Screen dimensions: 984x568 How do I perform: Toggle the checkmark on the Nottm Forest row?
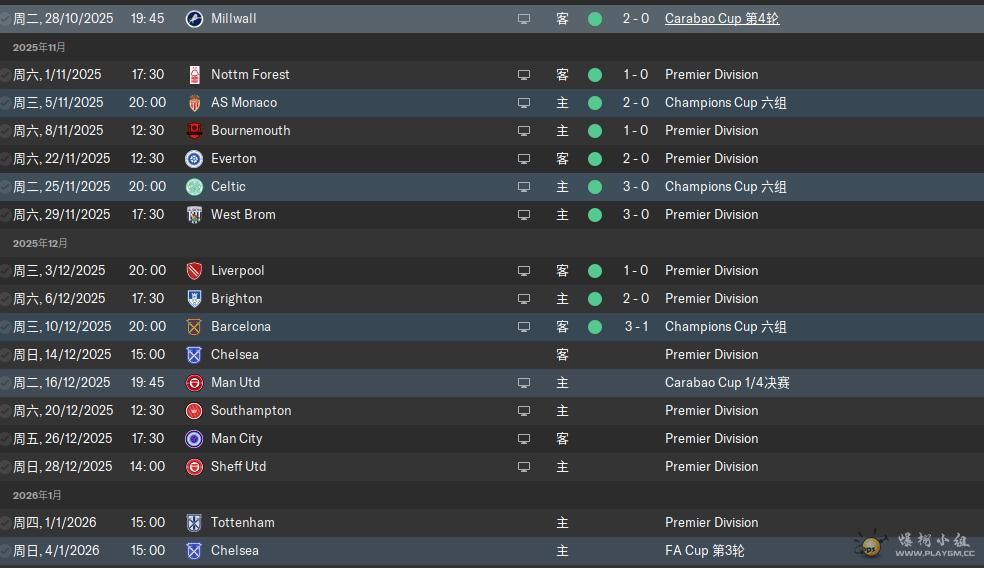pyautogui.click(x=6, y=75)
